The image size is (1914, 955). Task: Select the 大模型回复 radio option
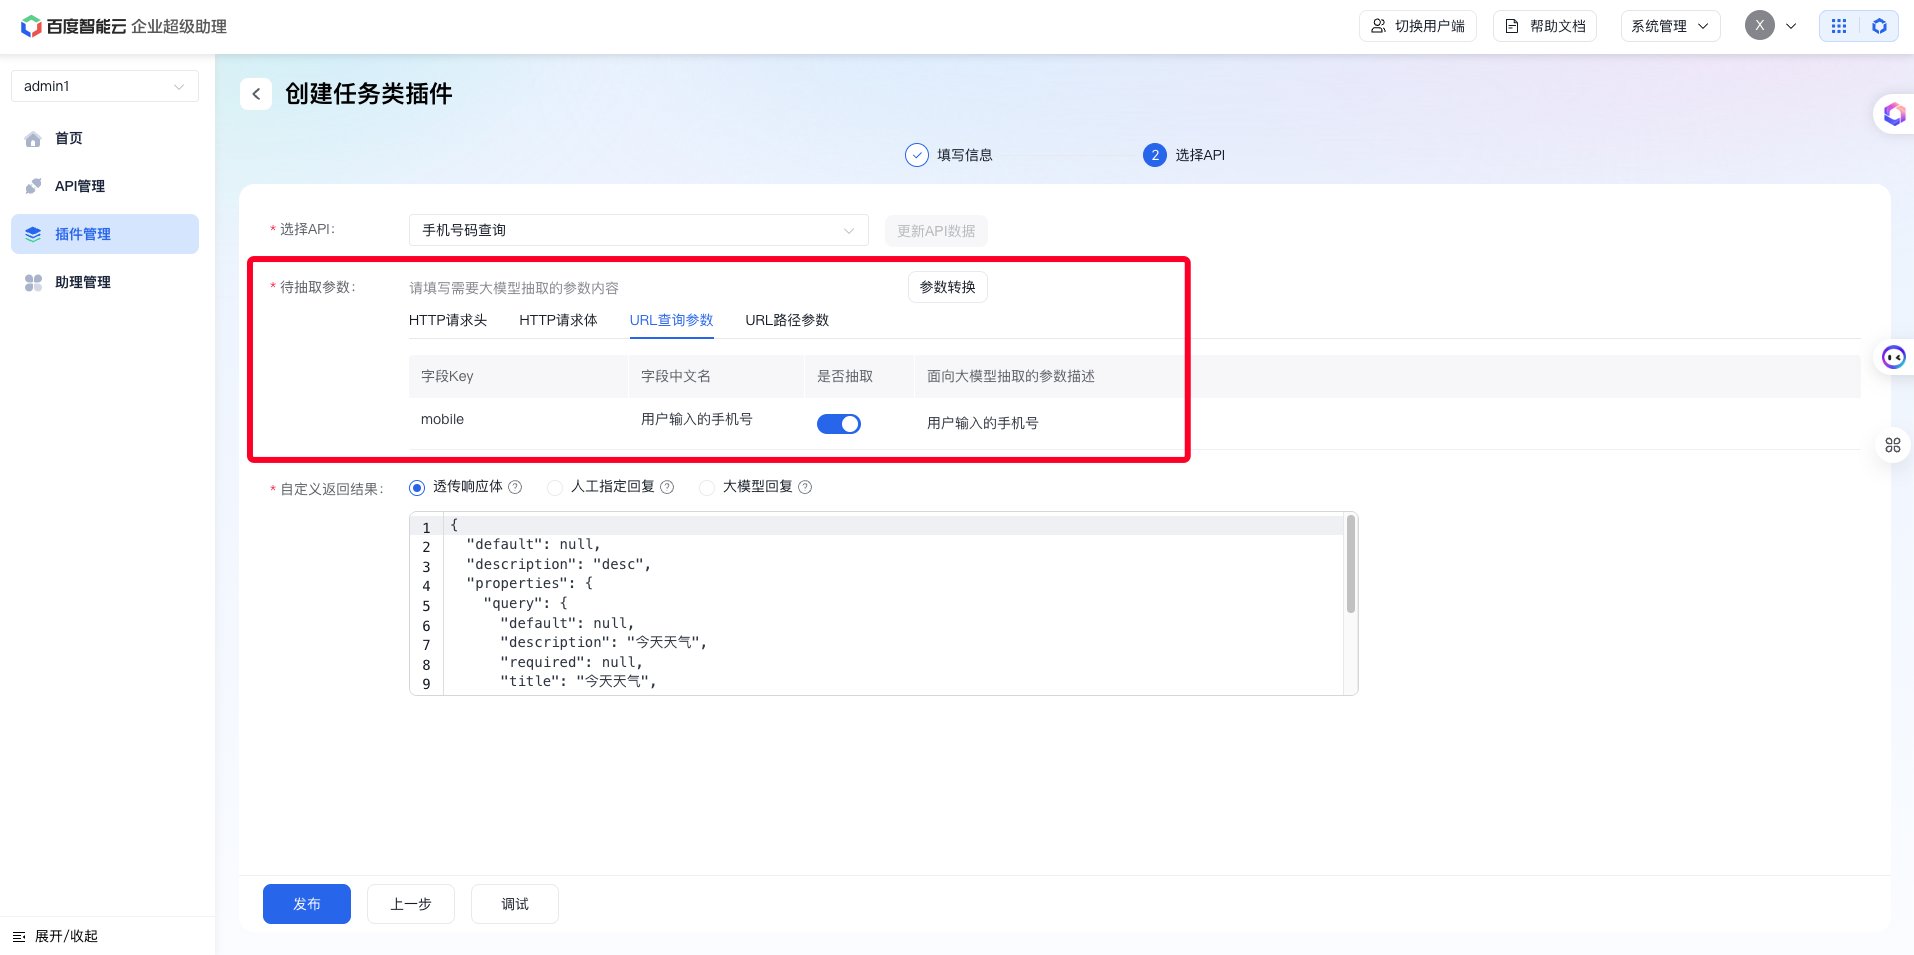(x=707, y=488)
